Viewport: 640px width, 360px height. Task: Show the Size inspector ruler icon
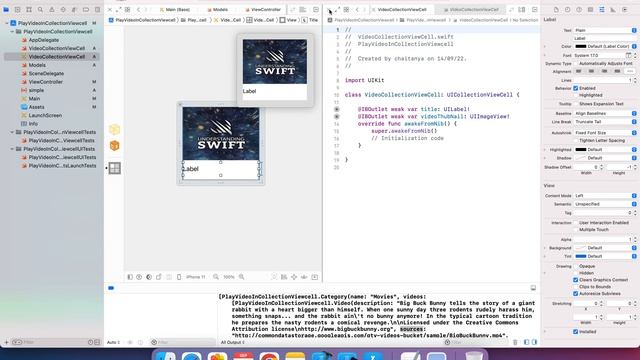(x=613, y=9)
